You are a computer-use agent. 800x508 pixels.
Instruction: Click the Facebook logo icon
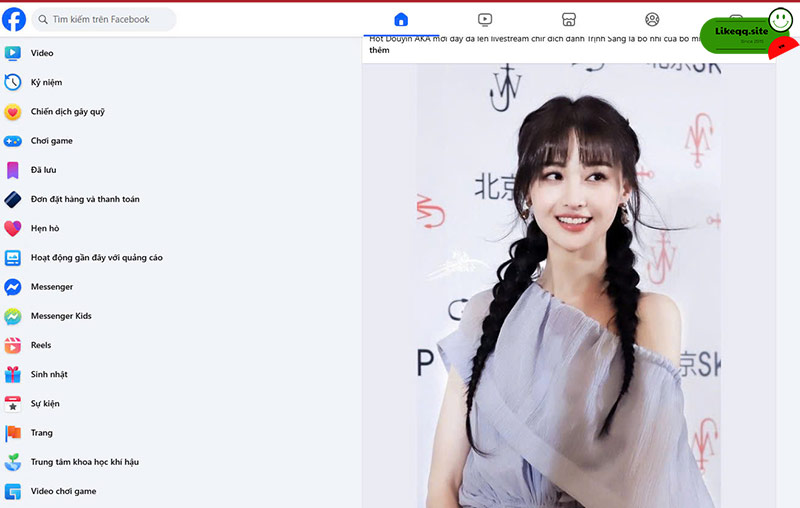(14, 19)
